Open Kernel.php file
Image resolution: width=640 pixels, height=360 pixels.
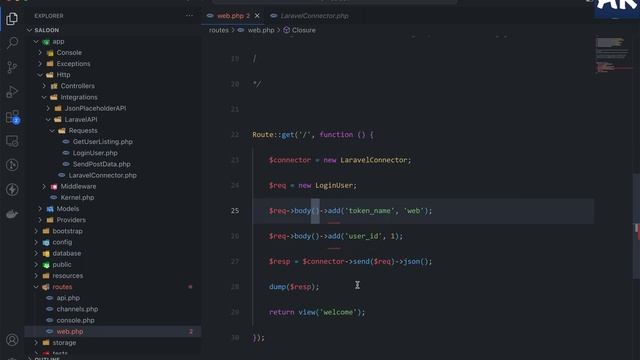pos(77,197)
